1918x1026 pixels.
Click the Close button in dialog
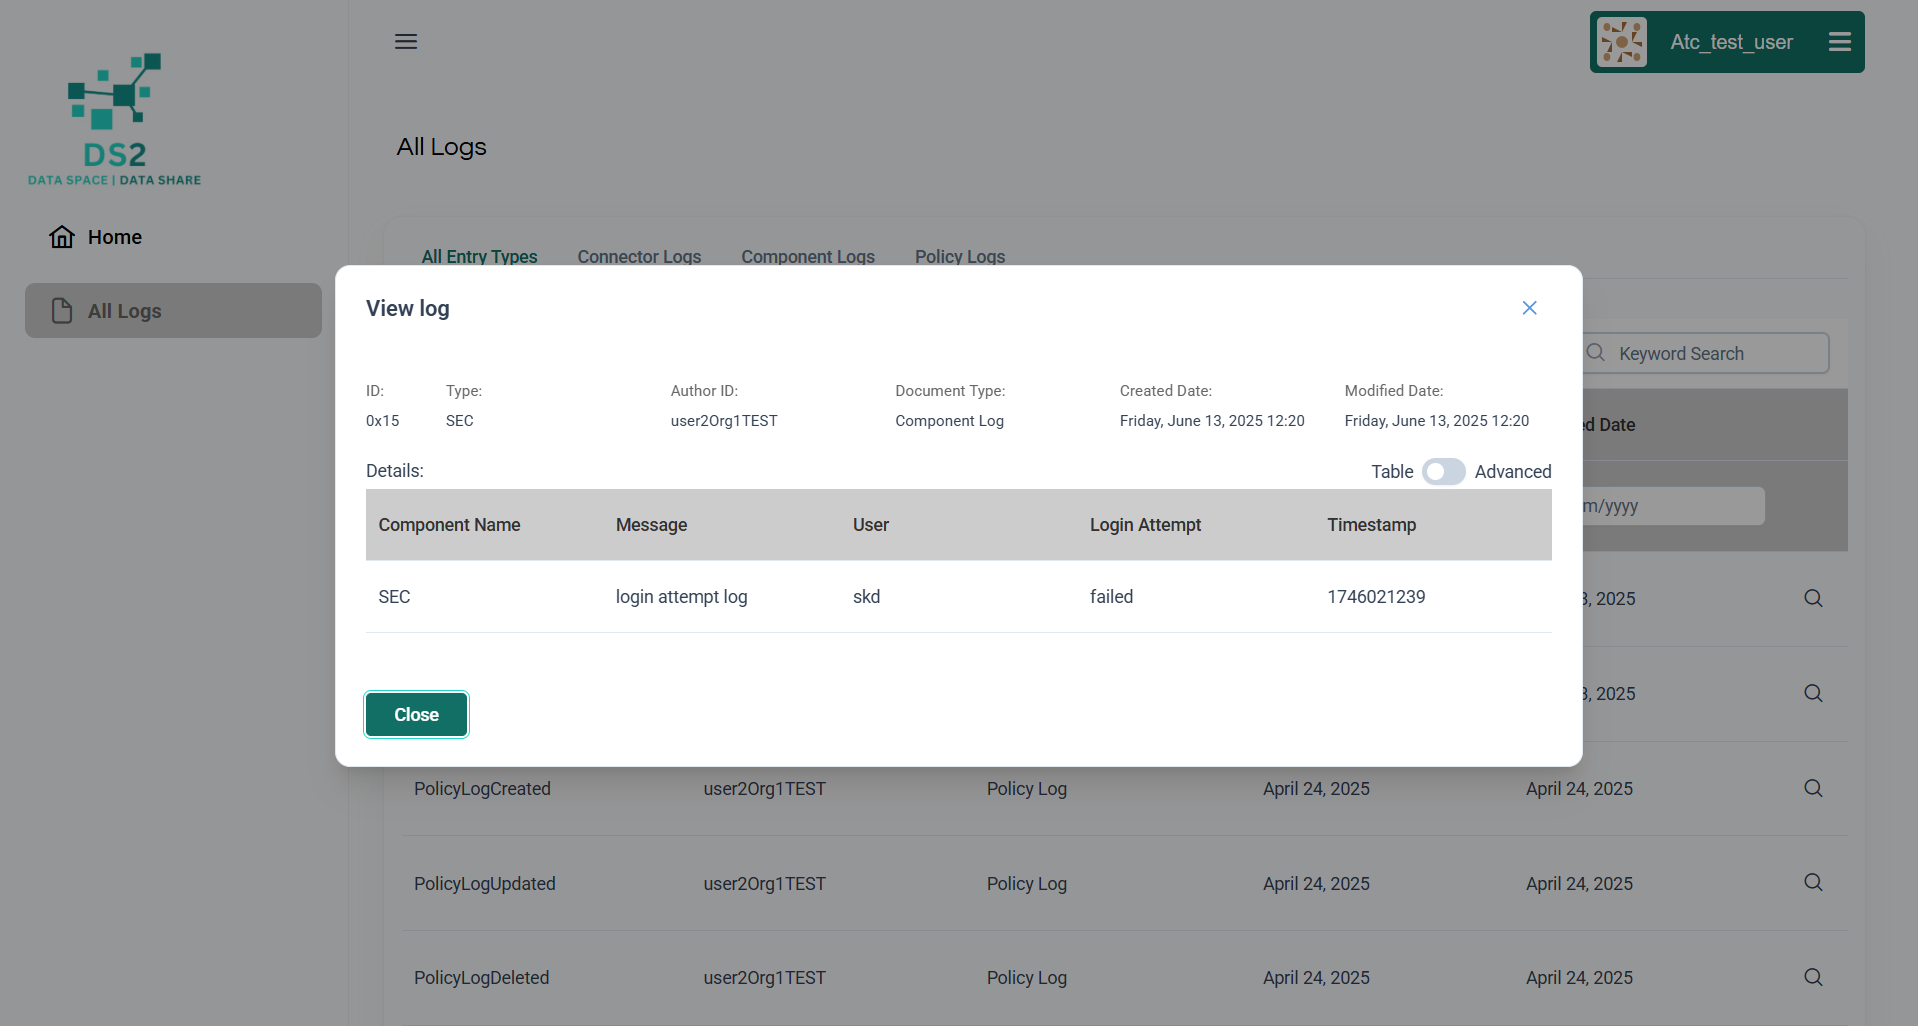click(416, 715)
